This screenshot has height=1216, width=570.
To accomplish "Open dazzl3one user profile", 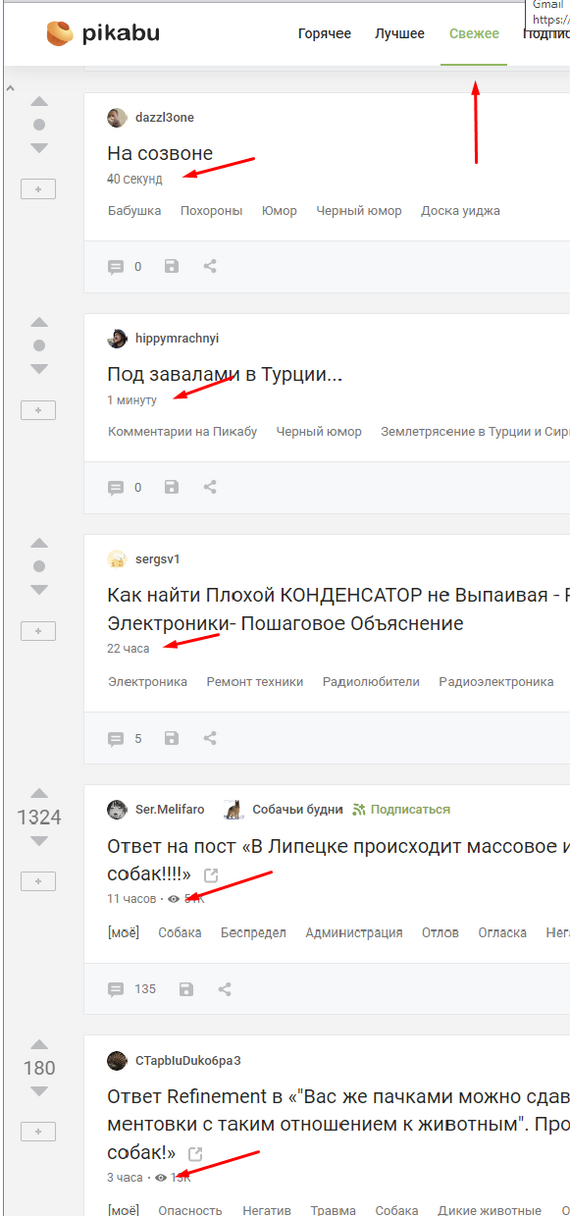I will click(x=165, y=118).
